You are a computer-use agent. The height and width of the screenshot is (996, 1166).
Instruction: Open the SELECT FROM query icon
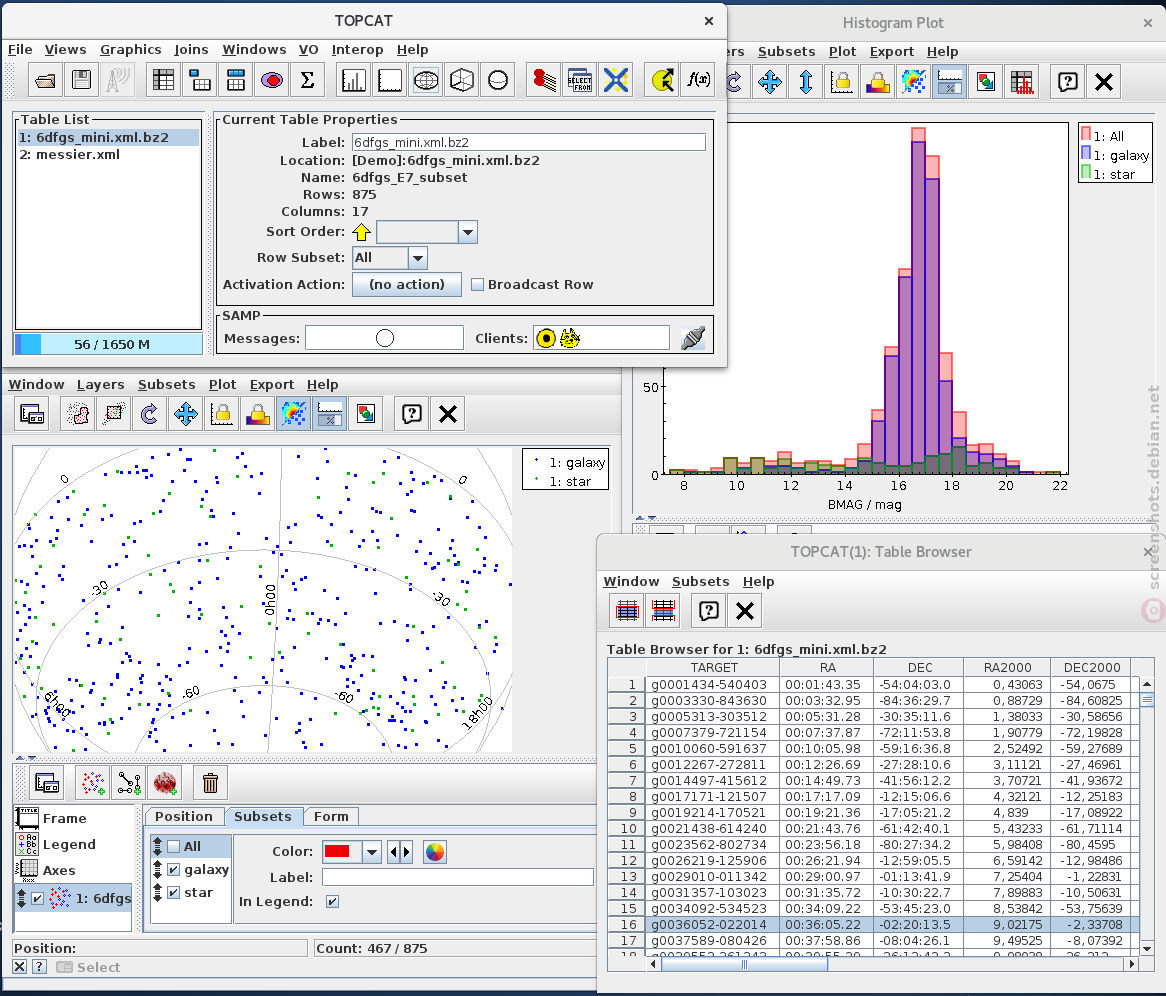[x=580, y=80]
